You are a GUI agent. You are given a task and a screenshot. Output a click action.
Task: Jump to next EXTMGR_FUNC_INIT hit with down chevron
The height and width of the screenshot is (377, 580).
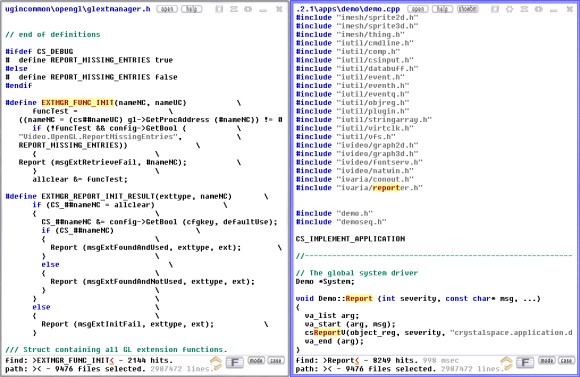pyautogui.click(x=217, y=367)
